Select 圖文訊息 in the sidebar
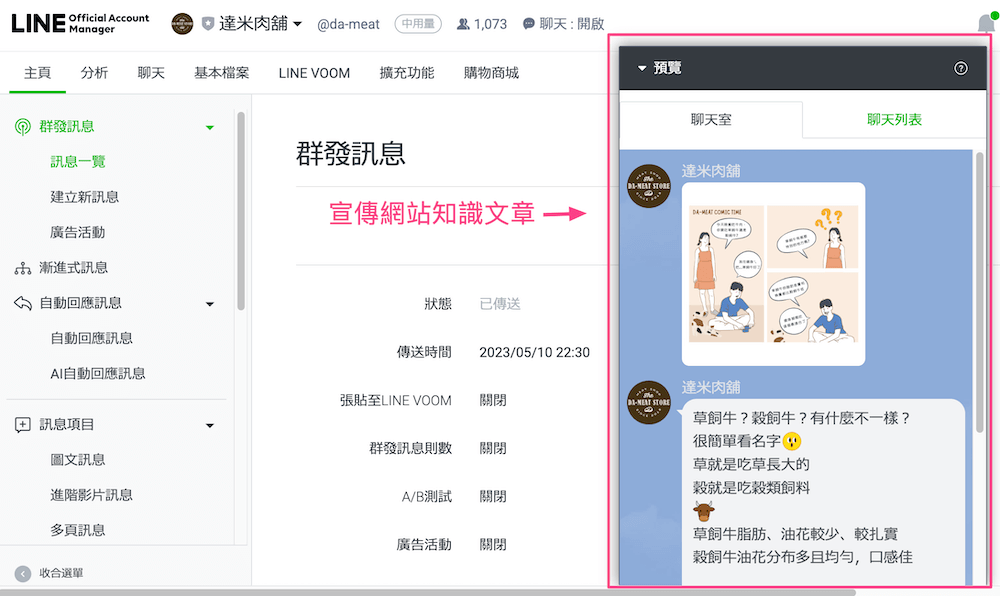Screen dimensions: 1000x596 point(77,460)
